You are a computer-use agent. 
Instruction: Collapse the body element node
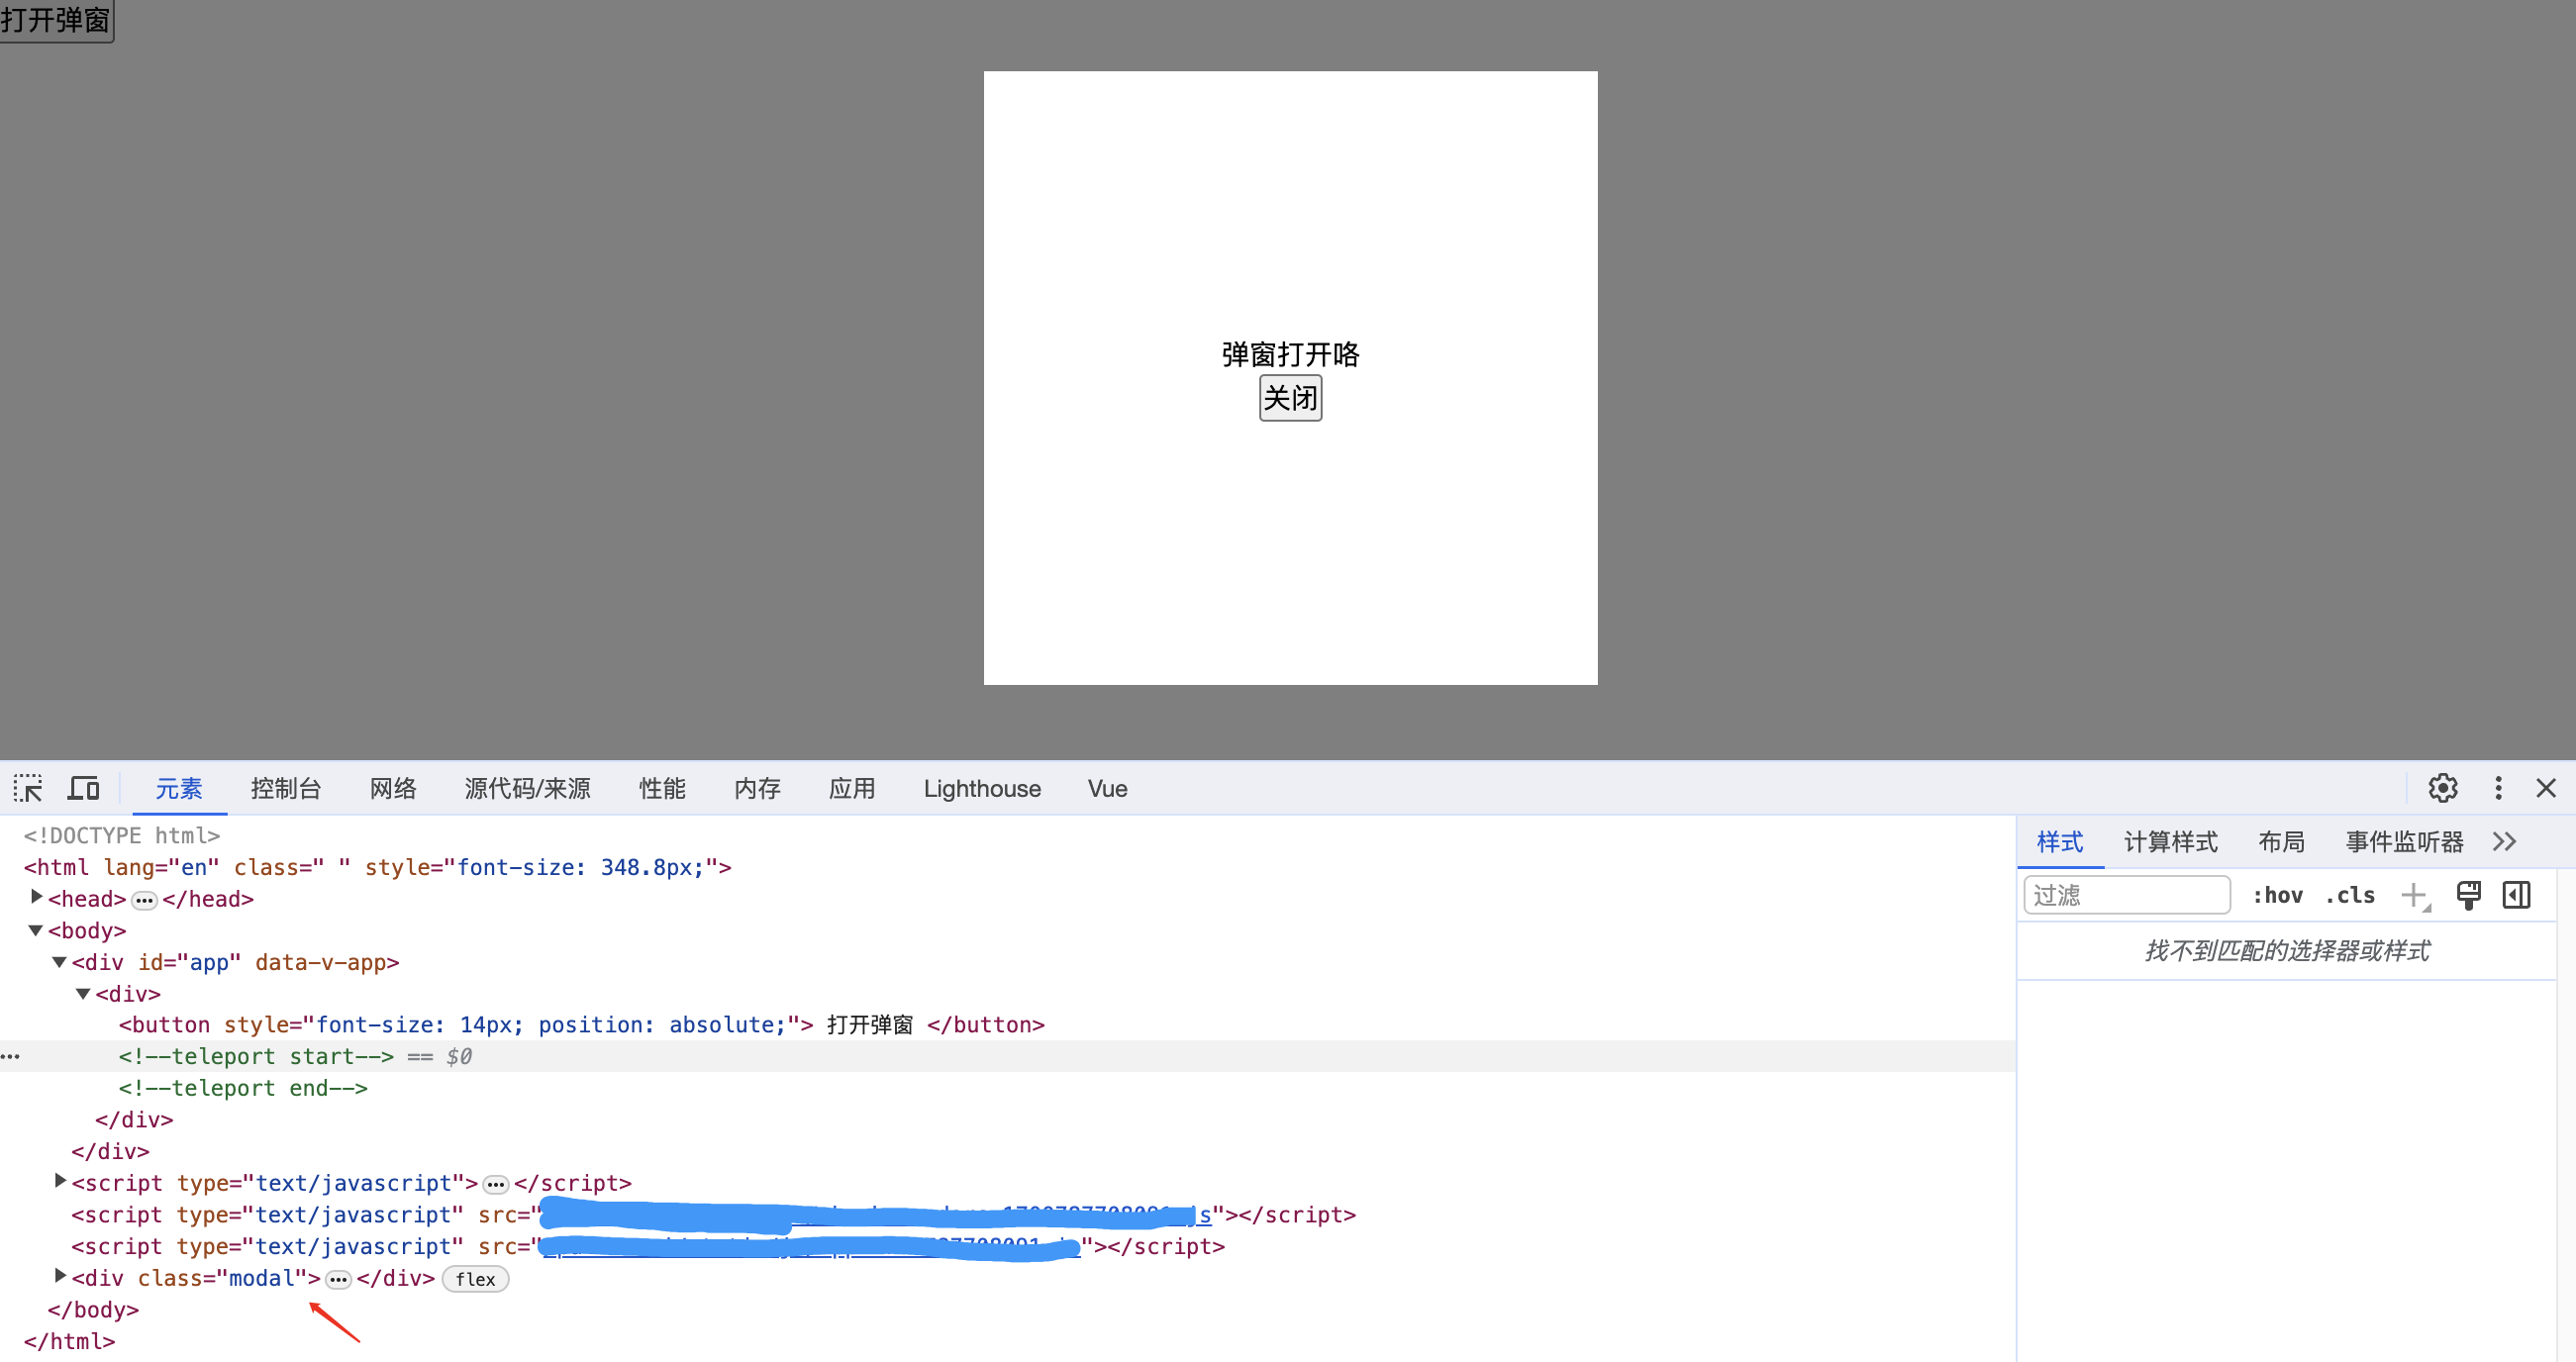(x=36, y=930)
